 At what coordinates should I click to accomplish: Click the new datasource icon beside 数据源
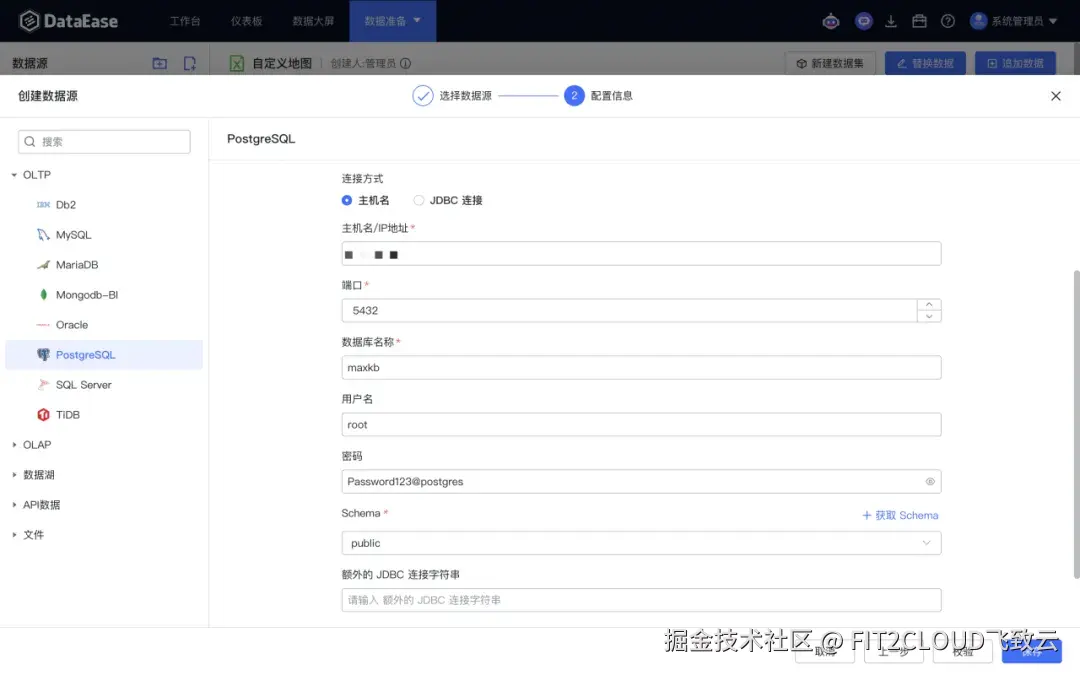[189, 63]
